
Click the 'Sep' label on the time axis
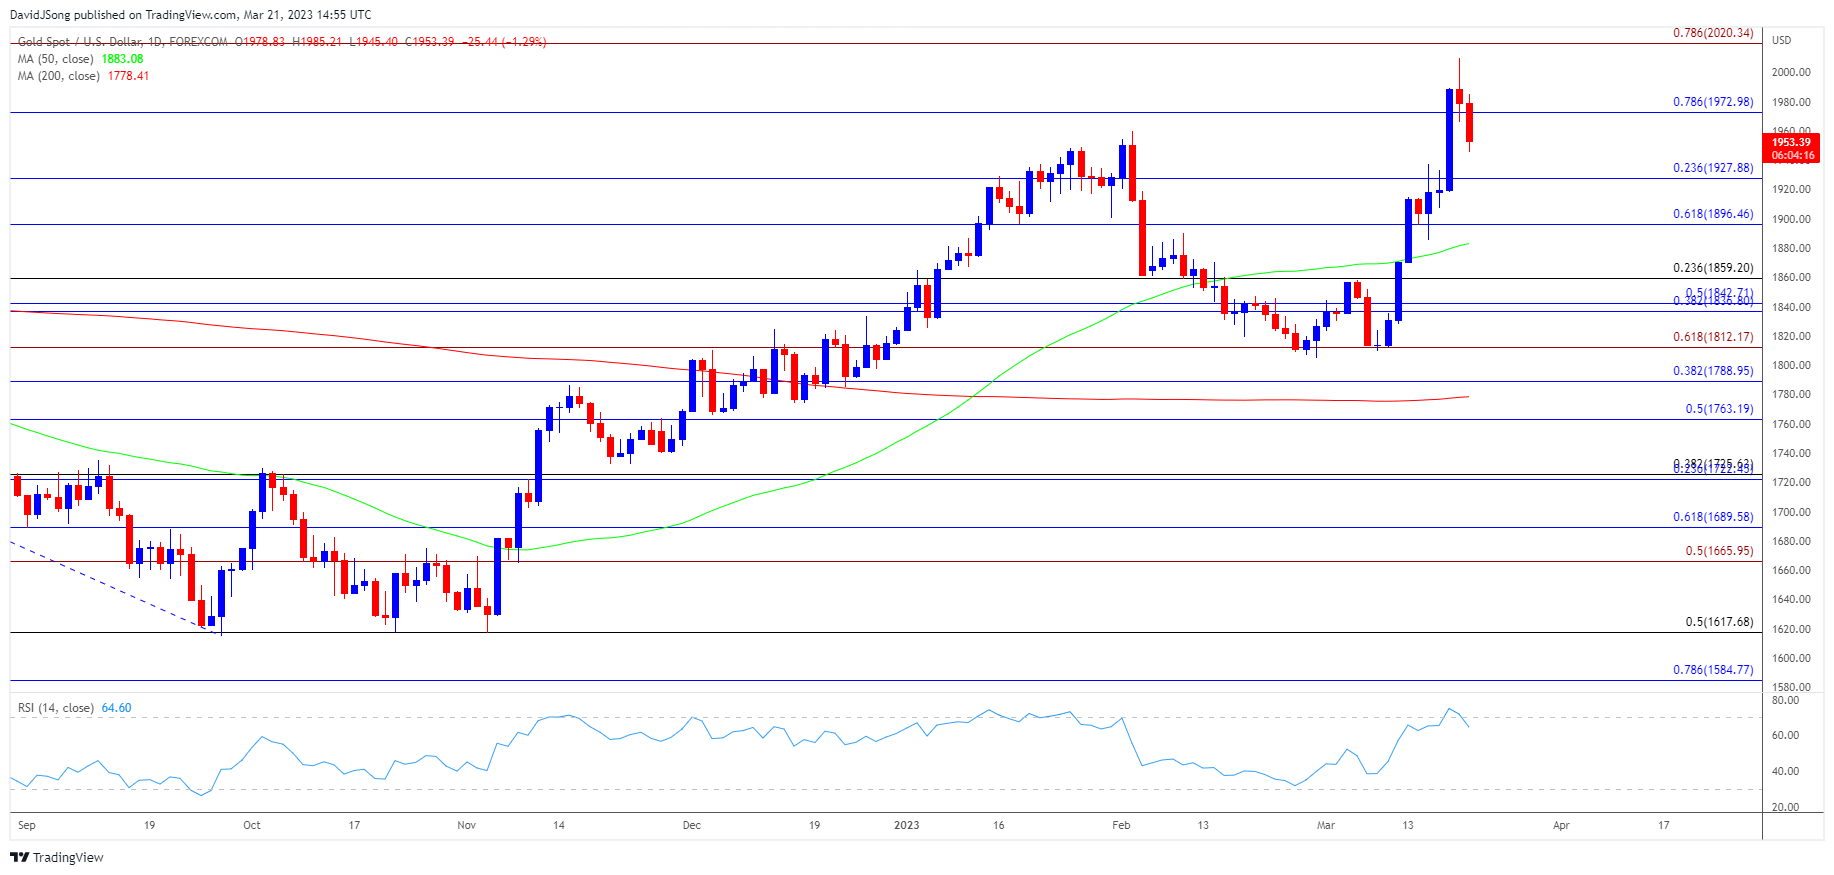[27, 825]
